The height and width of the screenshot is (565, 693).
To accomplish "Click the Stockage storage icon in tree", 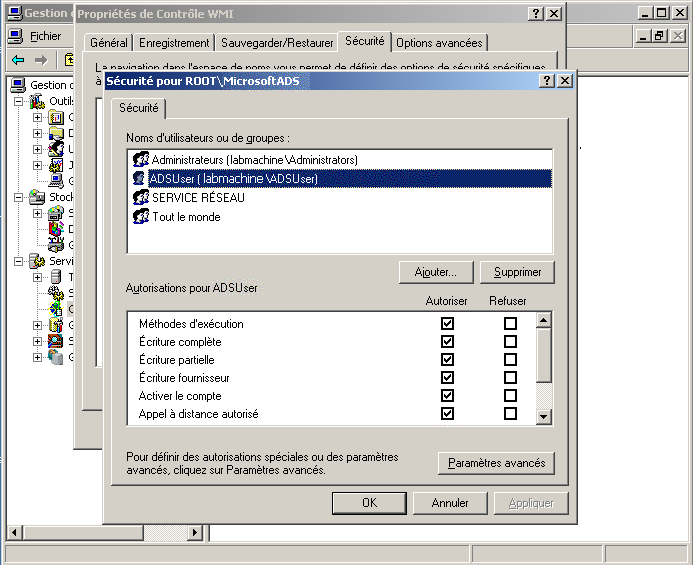I will (37, 197).
